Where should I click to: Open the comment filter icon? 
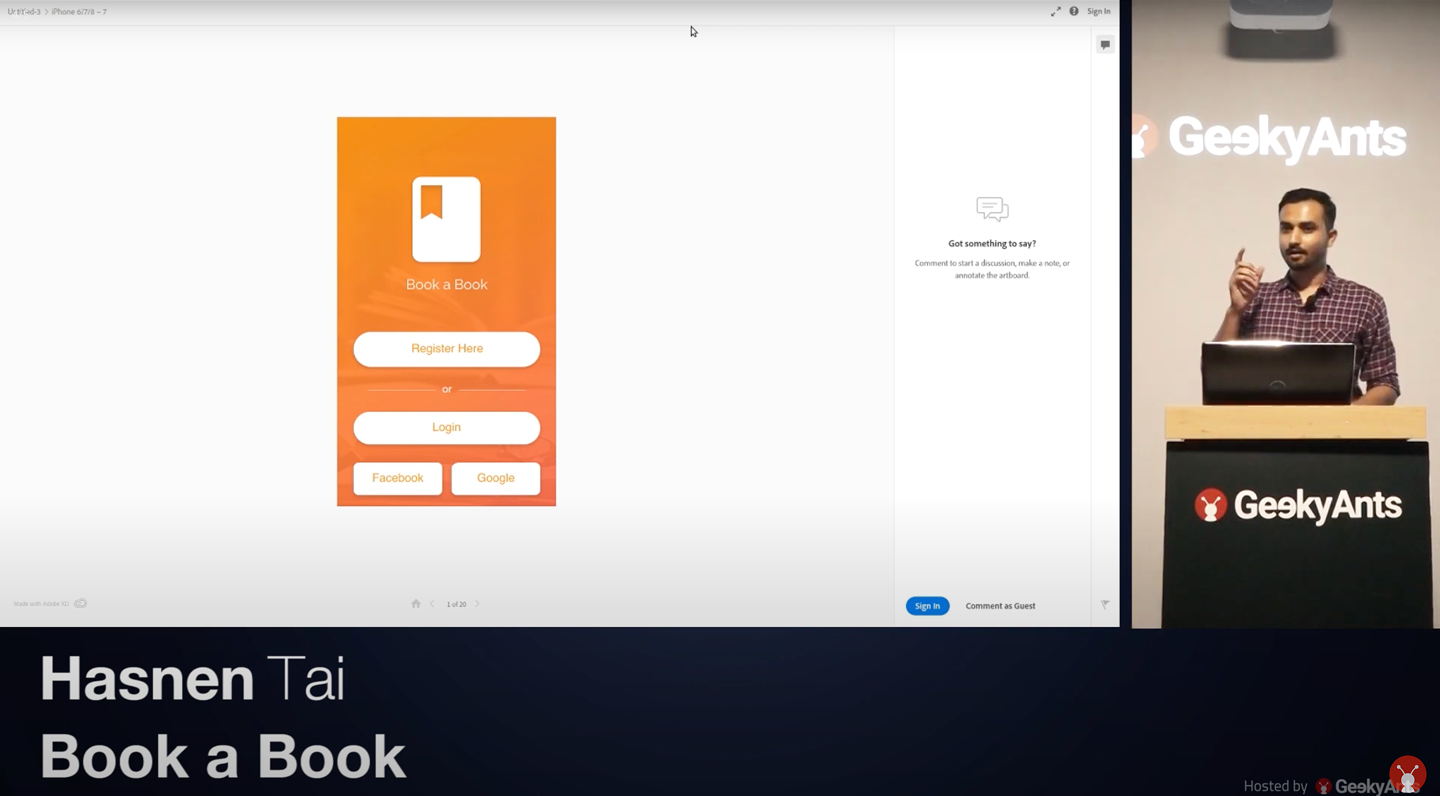(x=1105, y=605)
